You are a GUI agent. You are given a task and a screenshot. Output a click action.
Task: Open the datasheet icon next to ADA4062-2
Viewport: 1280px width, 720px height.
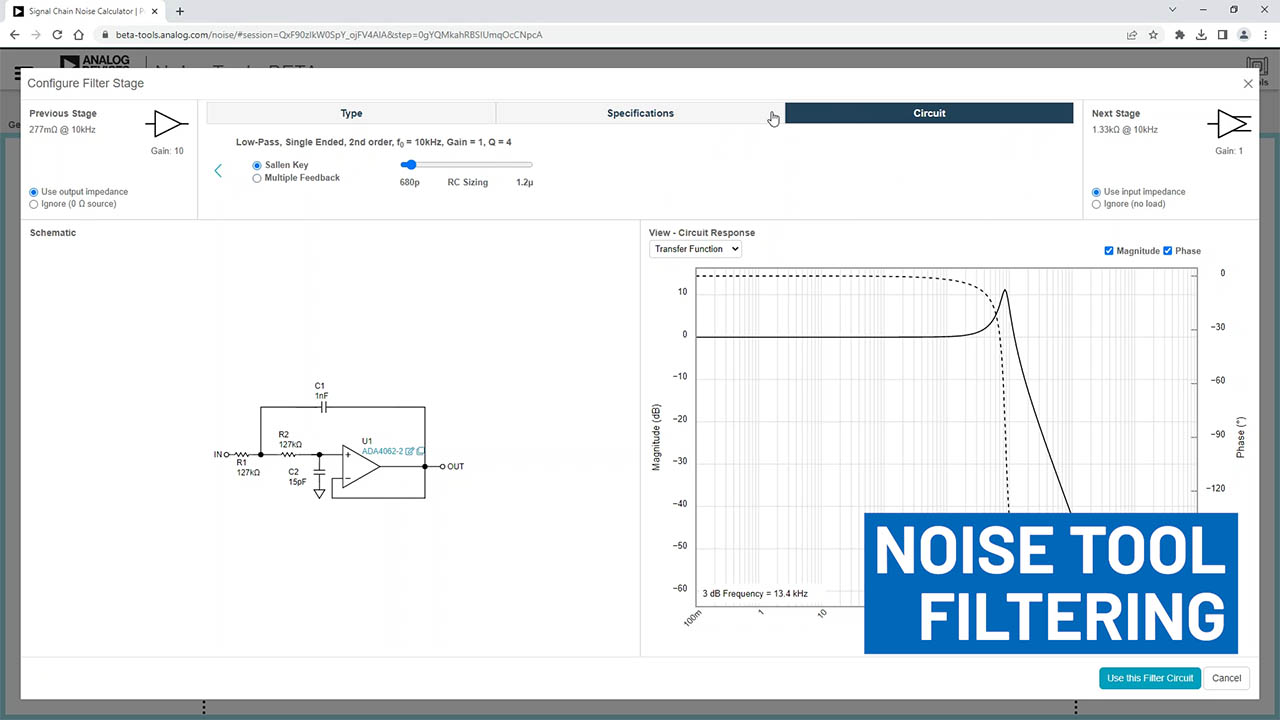[420, 452]
